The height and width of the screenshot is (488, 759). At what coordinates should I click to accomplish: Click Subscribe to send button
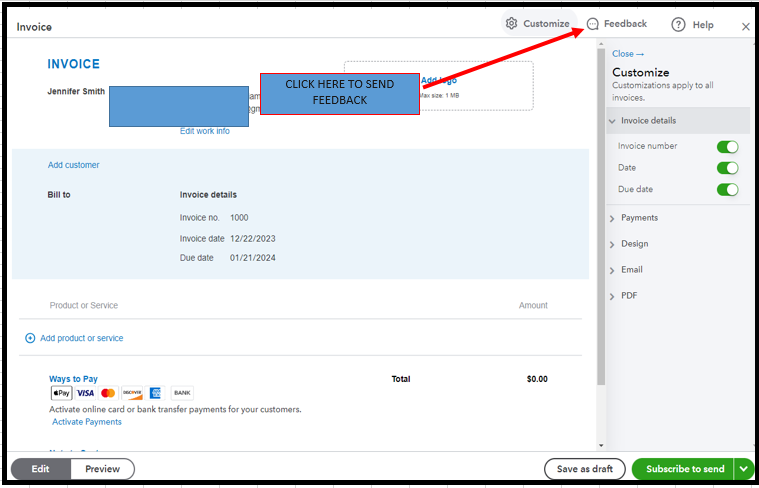[x=683, y=469]
